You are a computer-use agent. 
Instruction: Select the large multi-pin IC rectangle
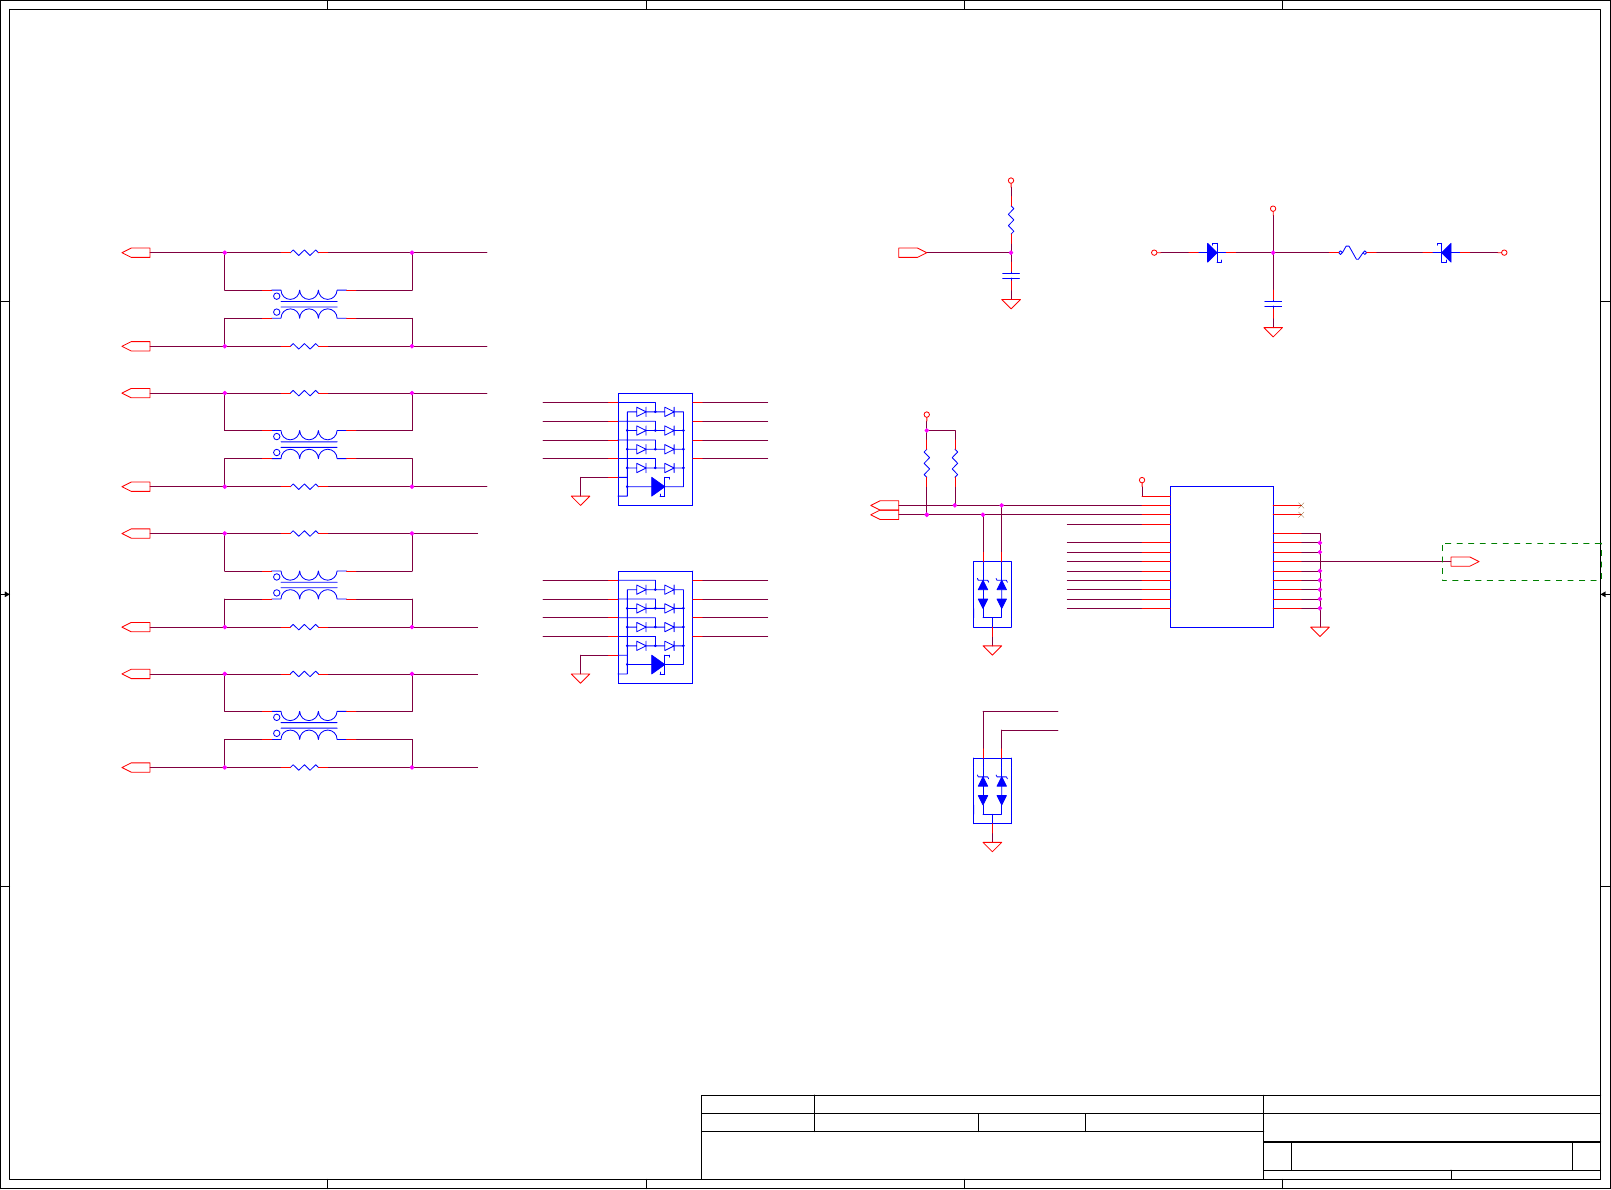coord(1222,557)
